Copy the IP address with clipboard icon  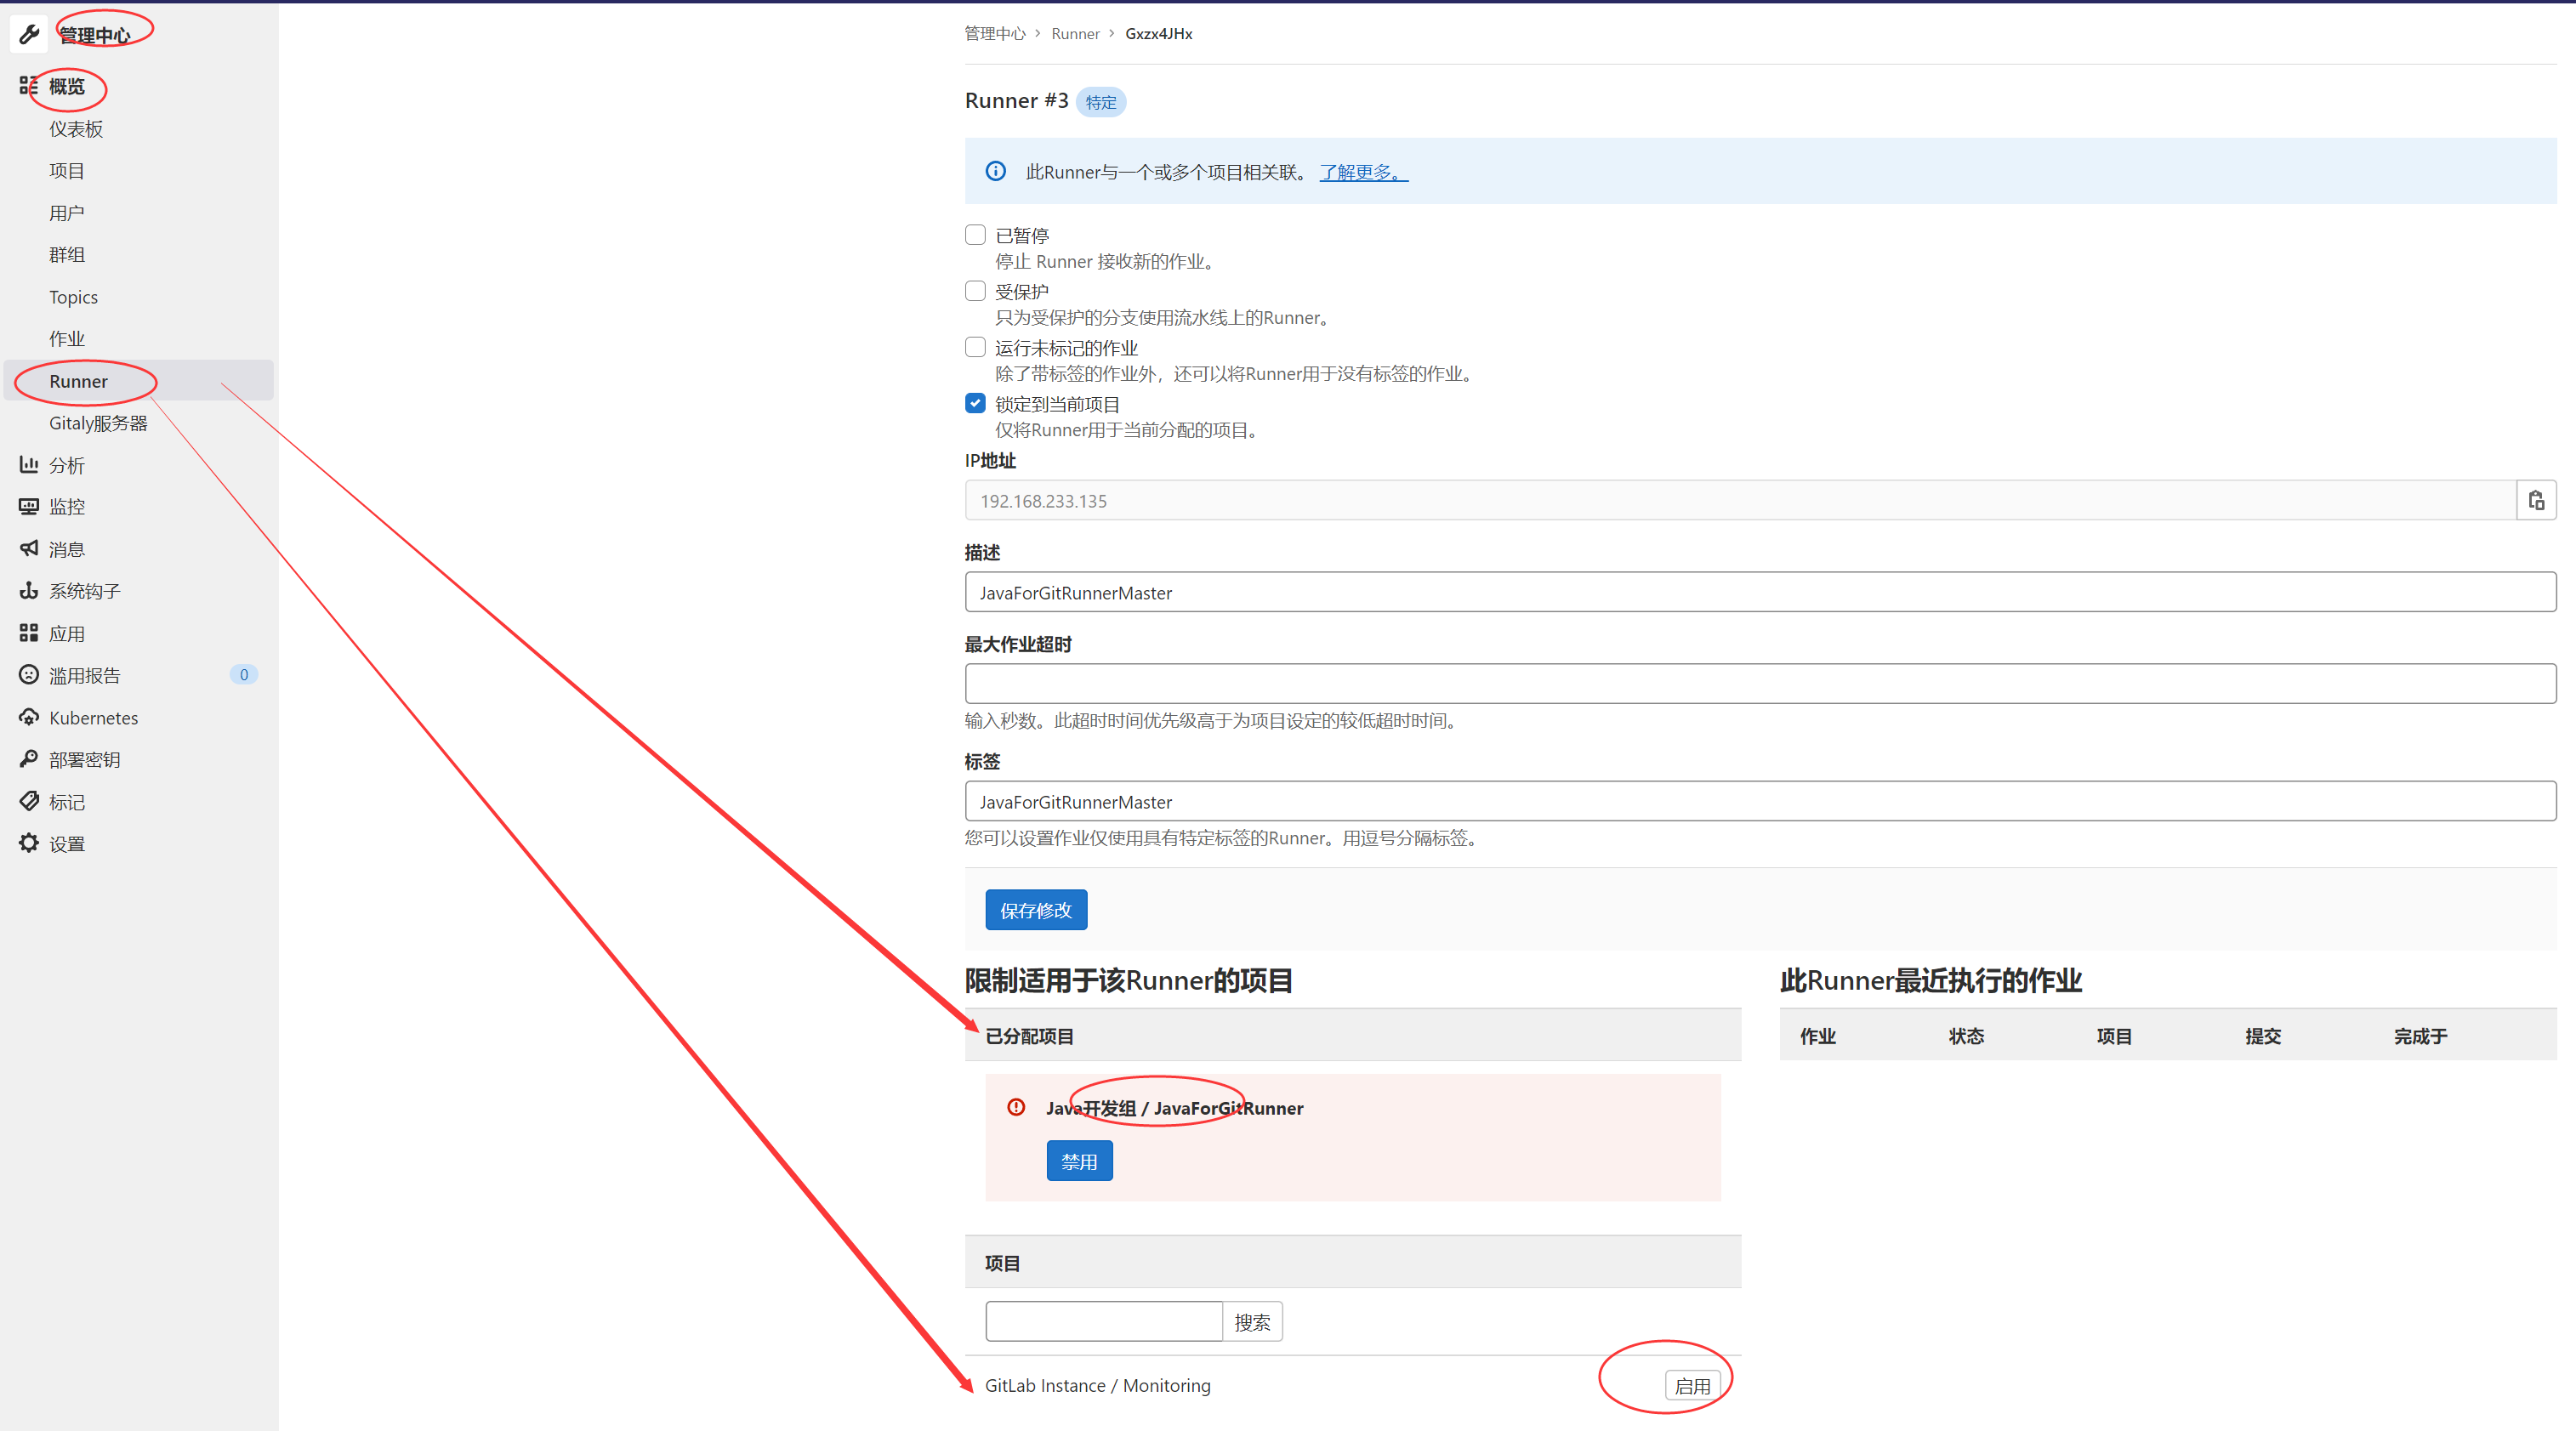2536,500
